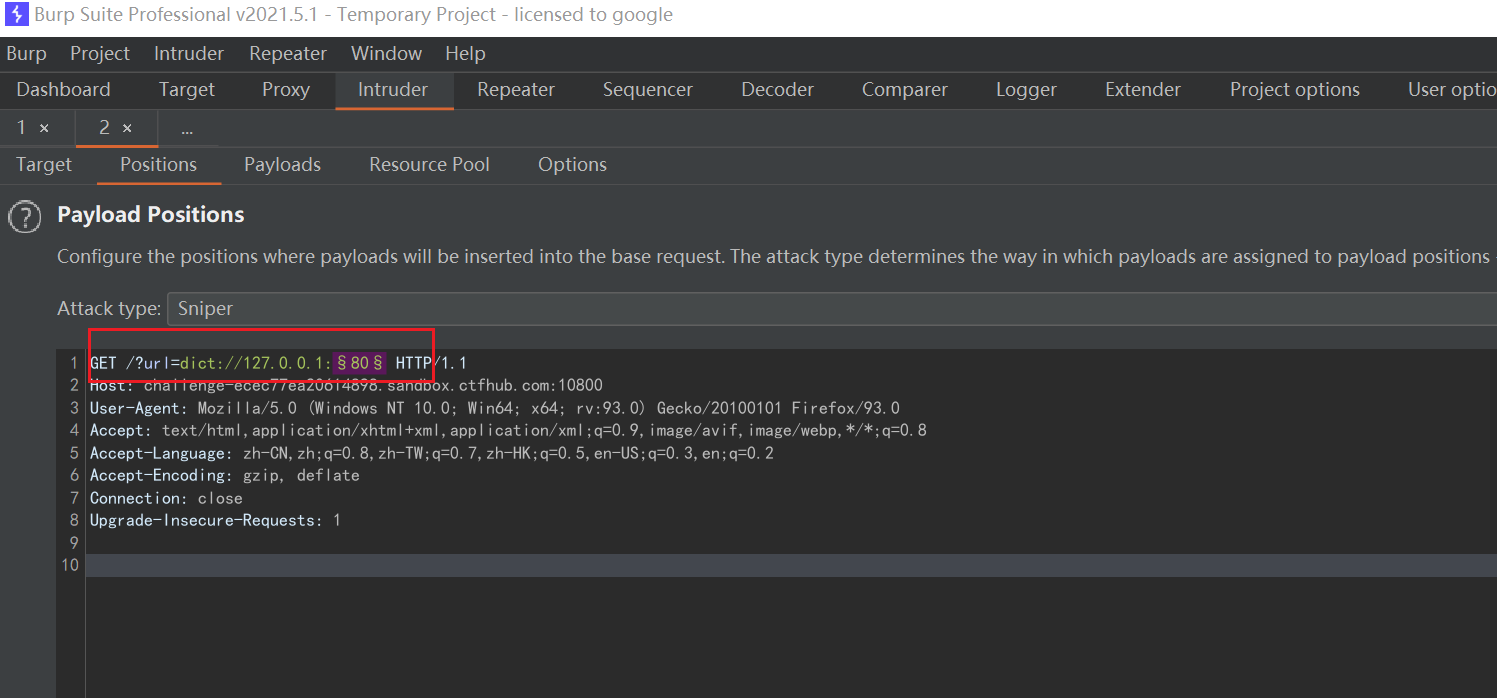Viewport: 1497px width, 698px height.
Task: Click the Connection: close line
Action: point(166,498)
